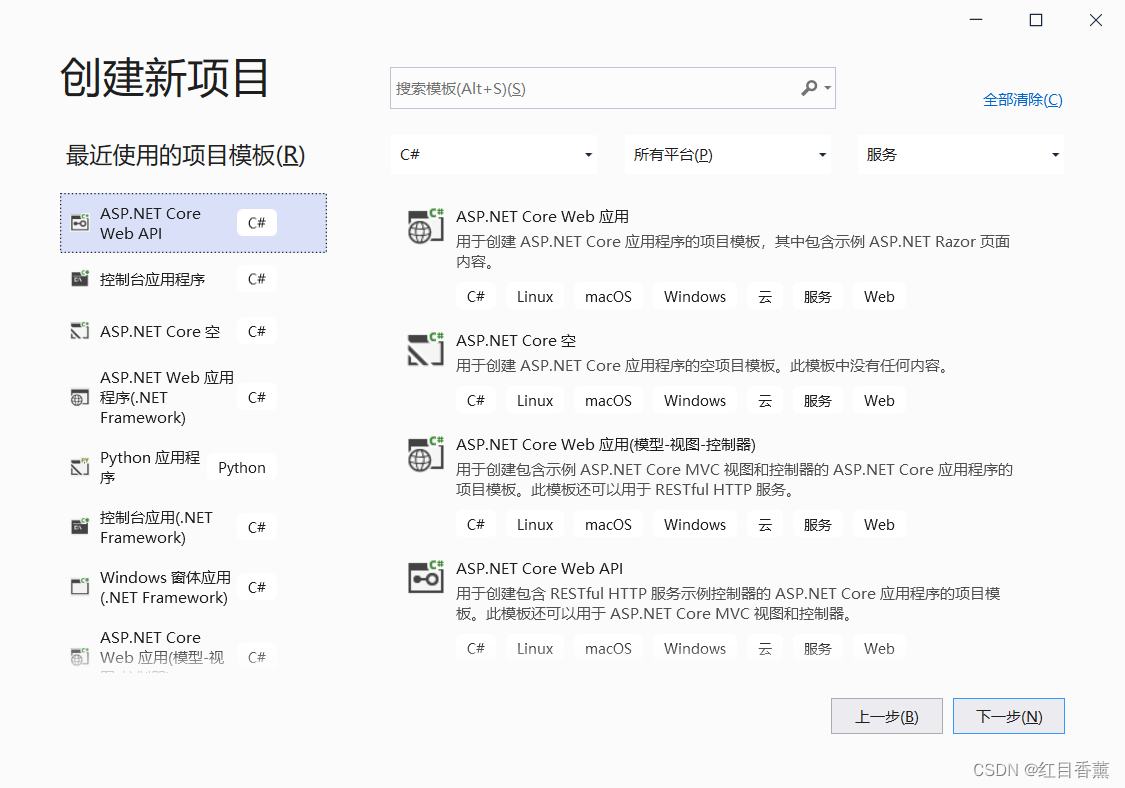Screen dimensions: 1125x788
Task: Click the ASP.NET Web 应用程序(.NET Framework) icon
Action: [80, 397]
